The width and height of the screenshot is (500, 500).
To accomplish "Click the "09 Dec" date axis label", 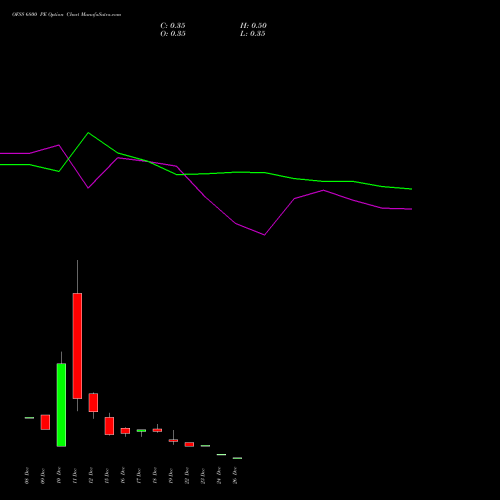I will [43, 476].
